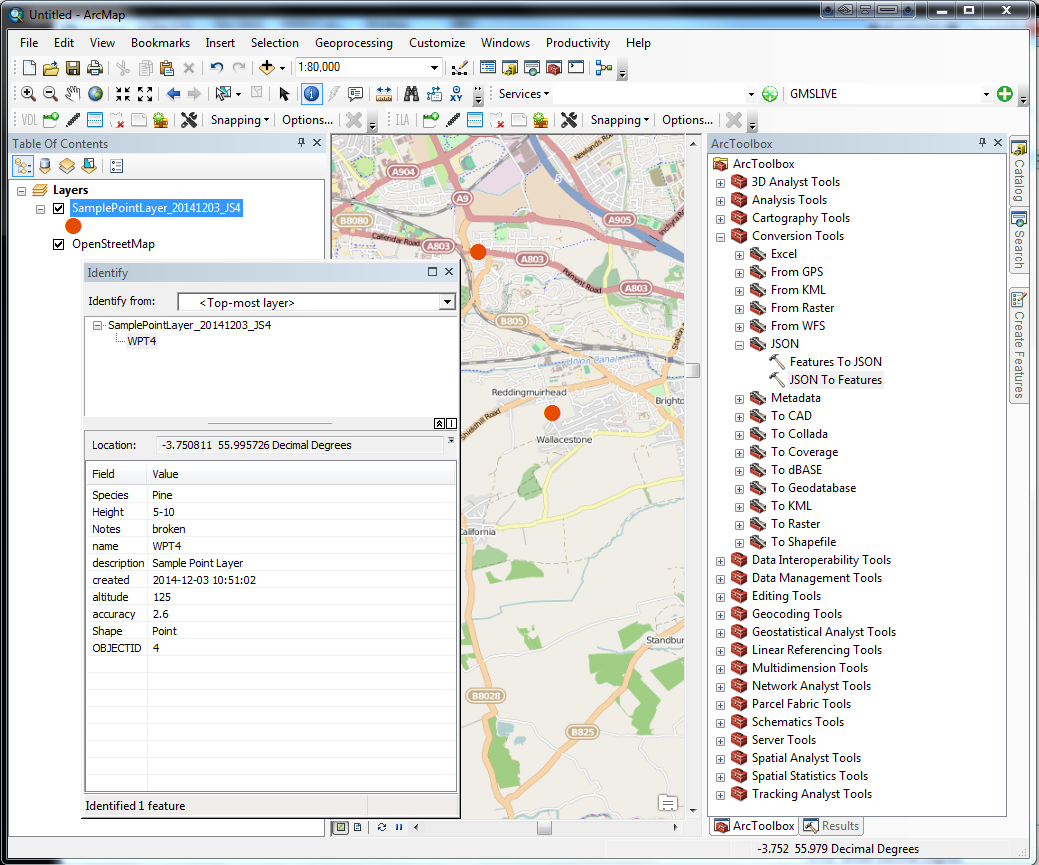Click Options on the Snapping toolbar
Screen dimensions: 1039x865
tap(307, 119)
